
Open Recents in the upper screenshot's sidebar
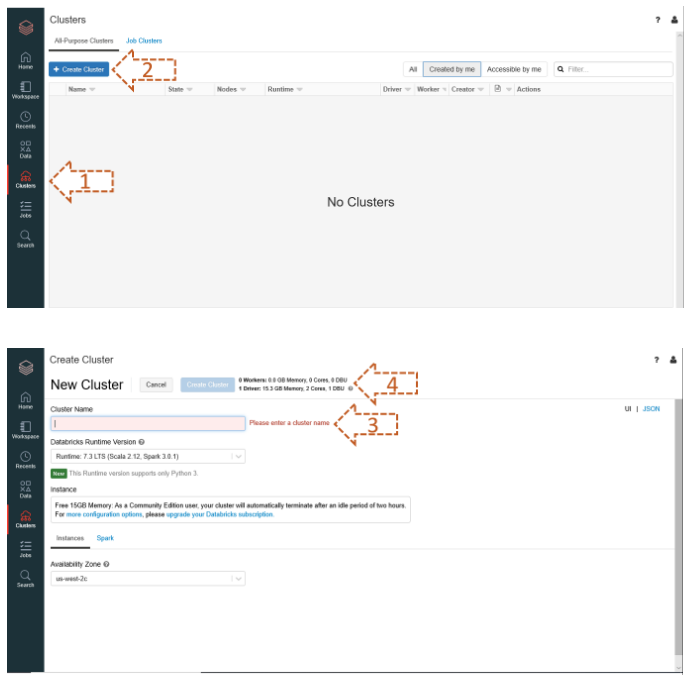coord(26,120)
